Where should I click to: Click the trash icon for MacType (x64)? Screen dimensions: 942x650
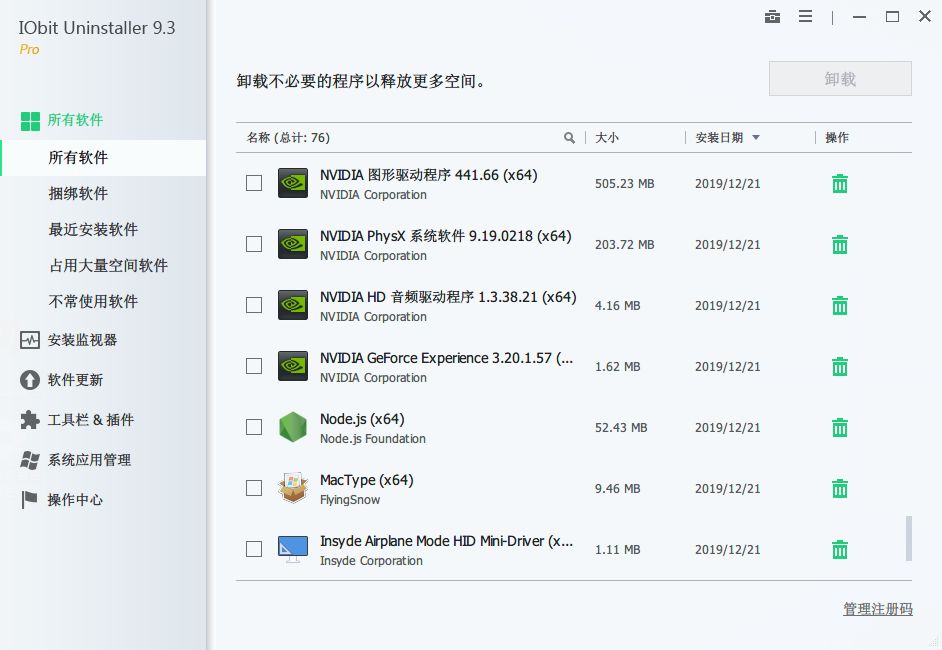839,488
